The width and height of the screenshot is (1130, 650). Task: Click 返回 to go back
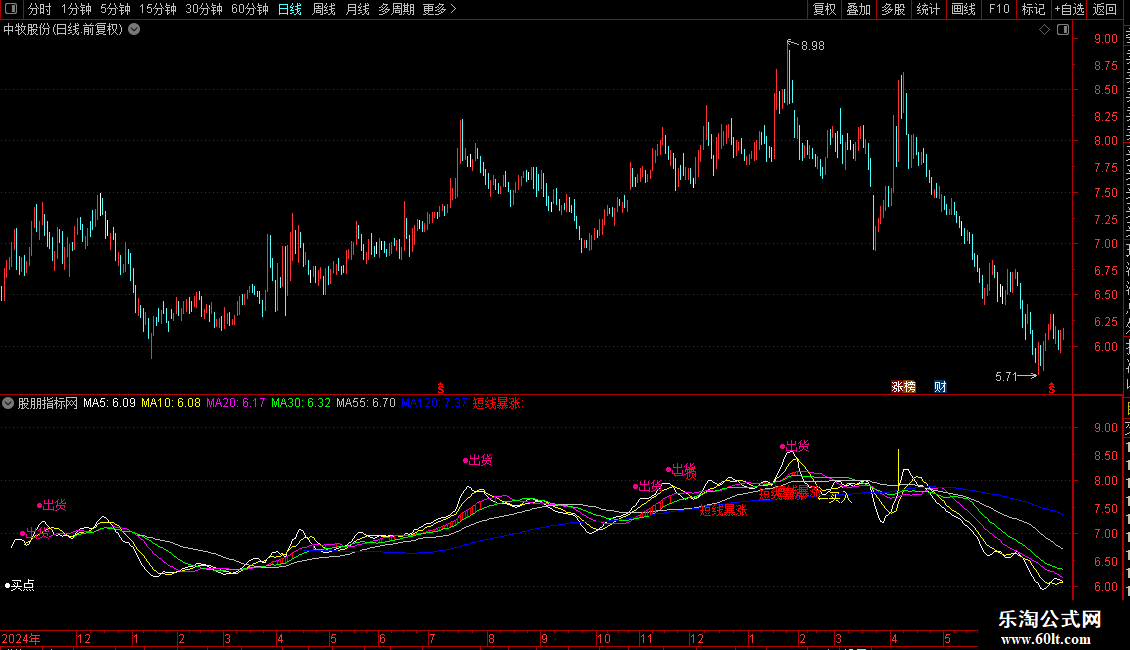(1104, 9)
